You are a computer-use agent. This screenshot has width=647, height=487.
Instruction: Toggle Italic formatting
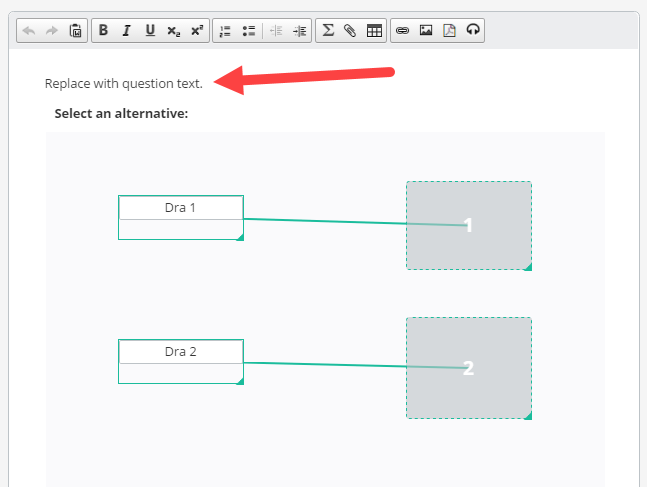(126, 31)
